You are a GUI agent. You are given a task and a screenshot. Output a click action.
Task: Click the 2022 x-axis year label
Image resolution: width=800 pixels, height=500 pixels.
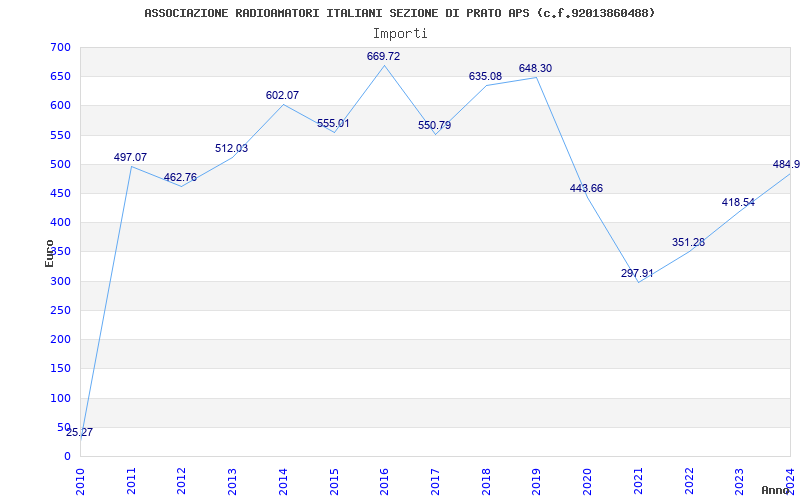click(x=689, y=481)
